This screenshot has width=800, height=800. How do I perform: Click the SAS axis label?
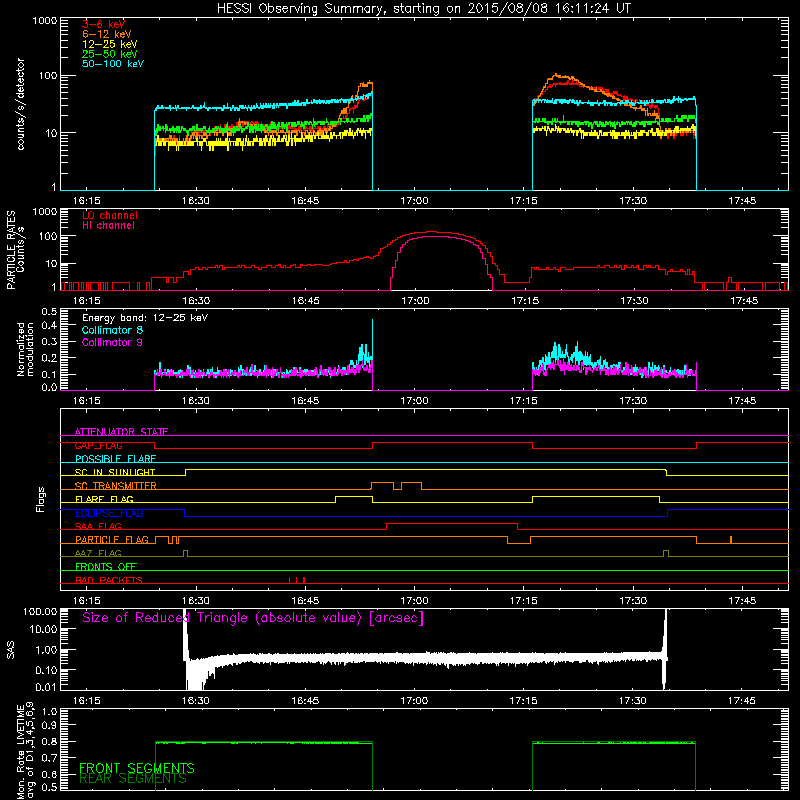[11, 650]
